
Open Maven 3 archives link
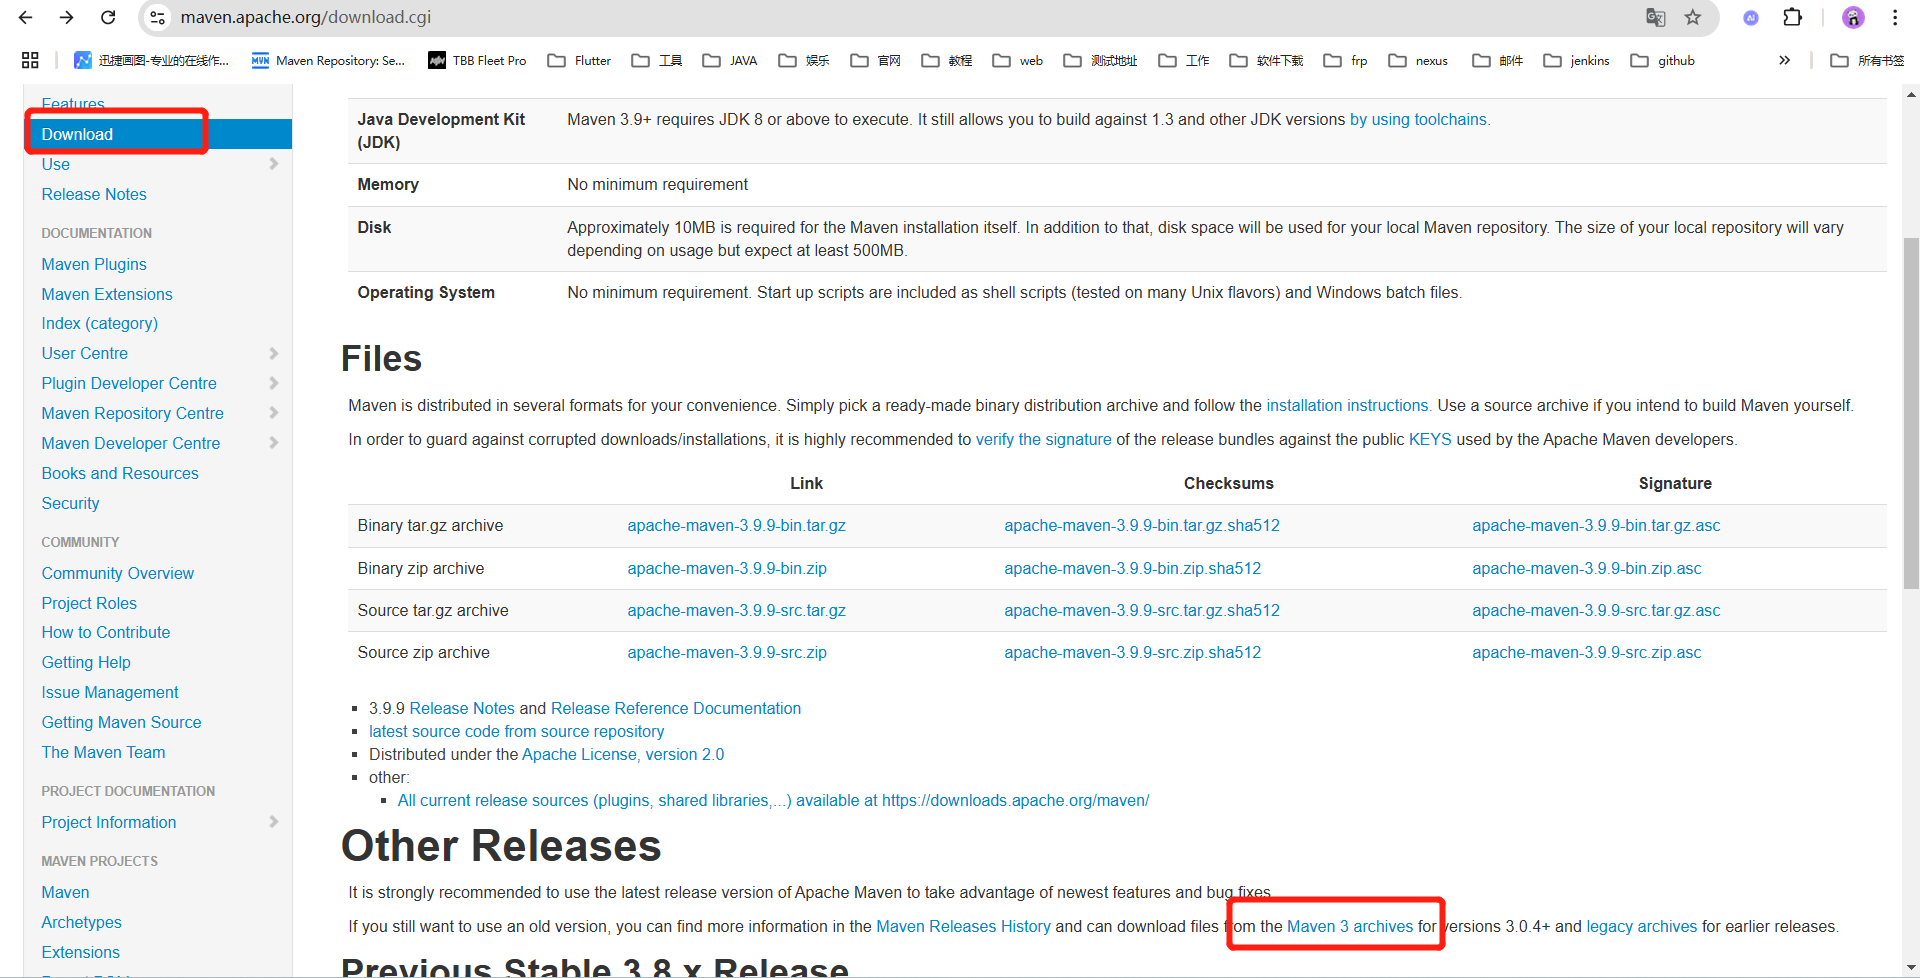(1350, 926)
